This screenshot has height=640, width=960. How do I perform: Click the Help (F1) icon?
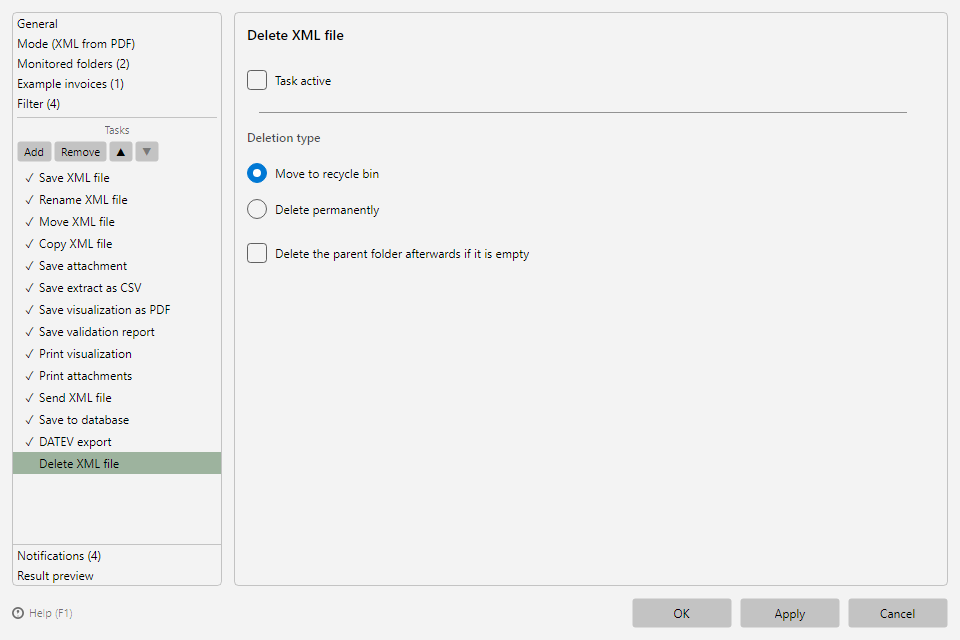tap(18, 613)
